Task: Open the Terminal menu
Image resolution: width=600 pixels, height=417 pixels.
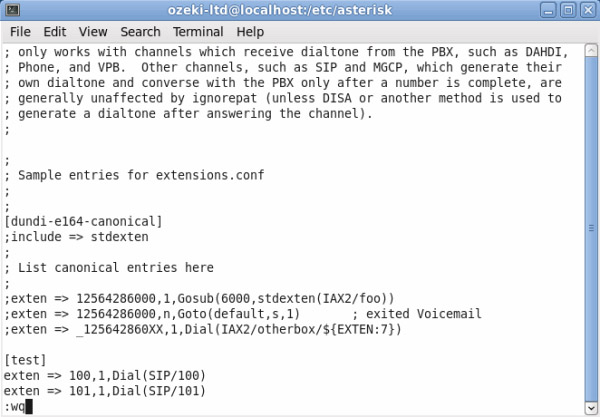Action: [x=198, y=32]
